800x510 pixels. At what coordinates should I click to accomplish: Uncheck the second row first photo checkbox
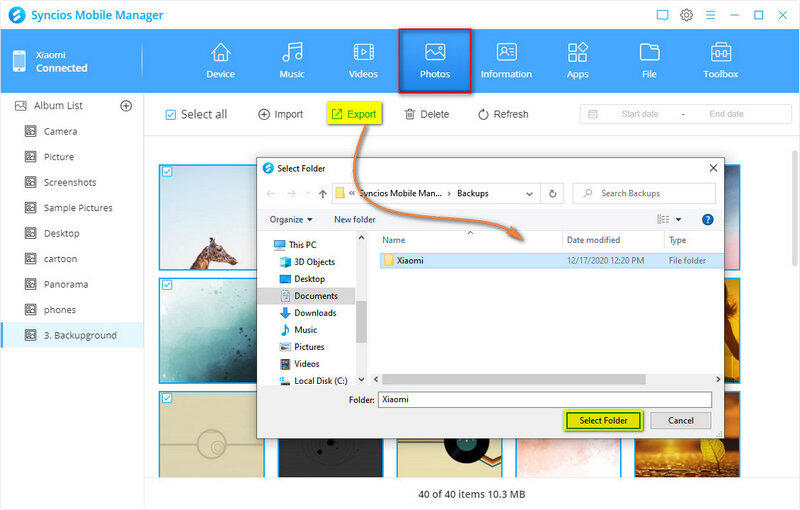point(167,286)
